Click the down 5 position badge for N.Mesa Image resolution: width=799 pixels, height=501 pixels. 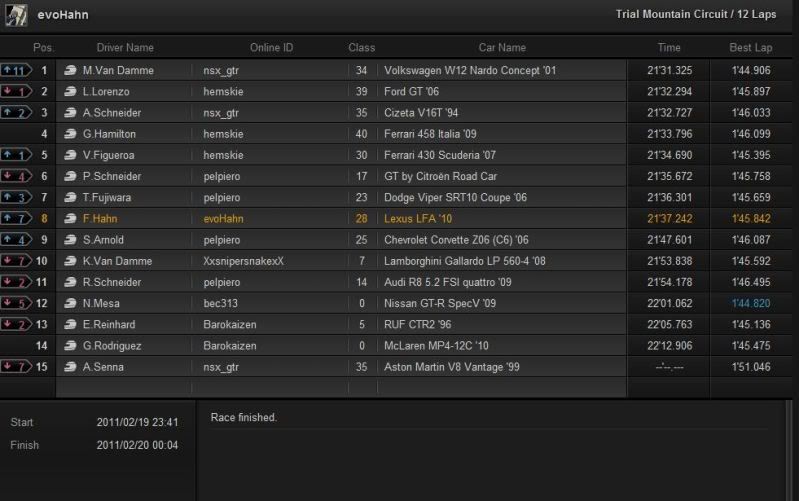pyautogui.click(x=16, y=303)
